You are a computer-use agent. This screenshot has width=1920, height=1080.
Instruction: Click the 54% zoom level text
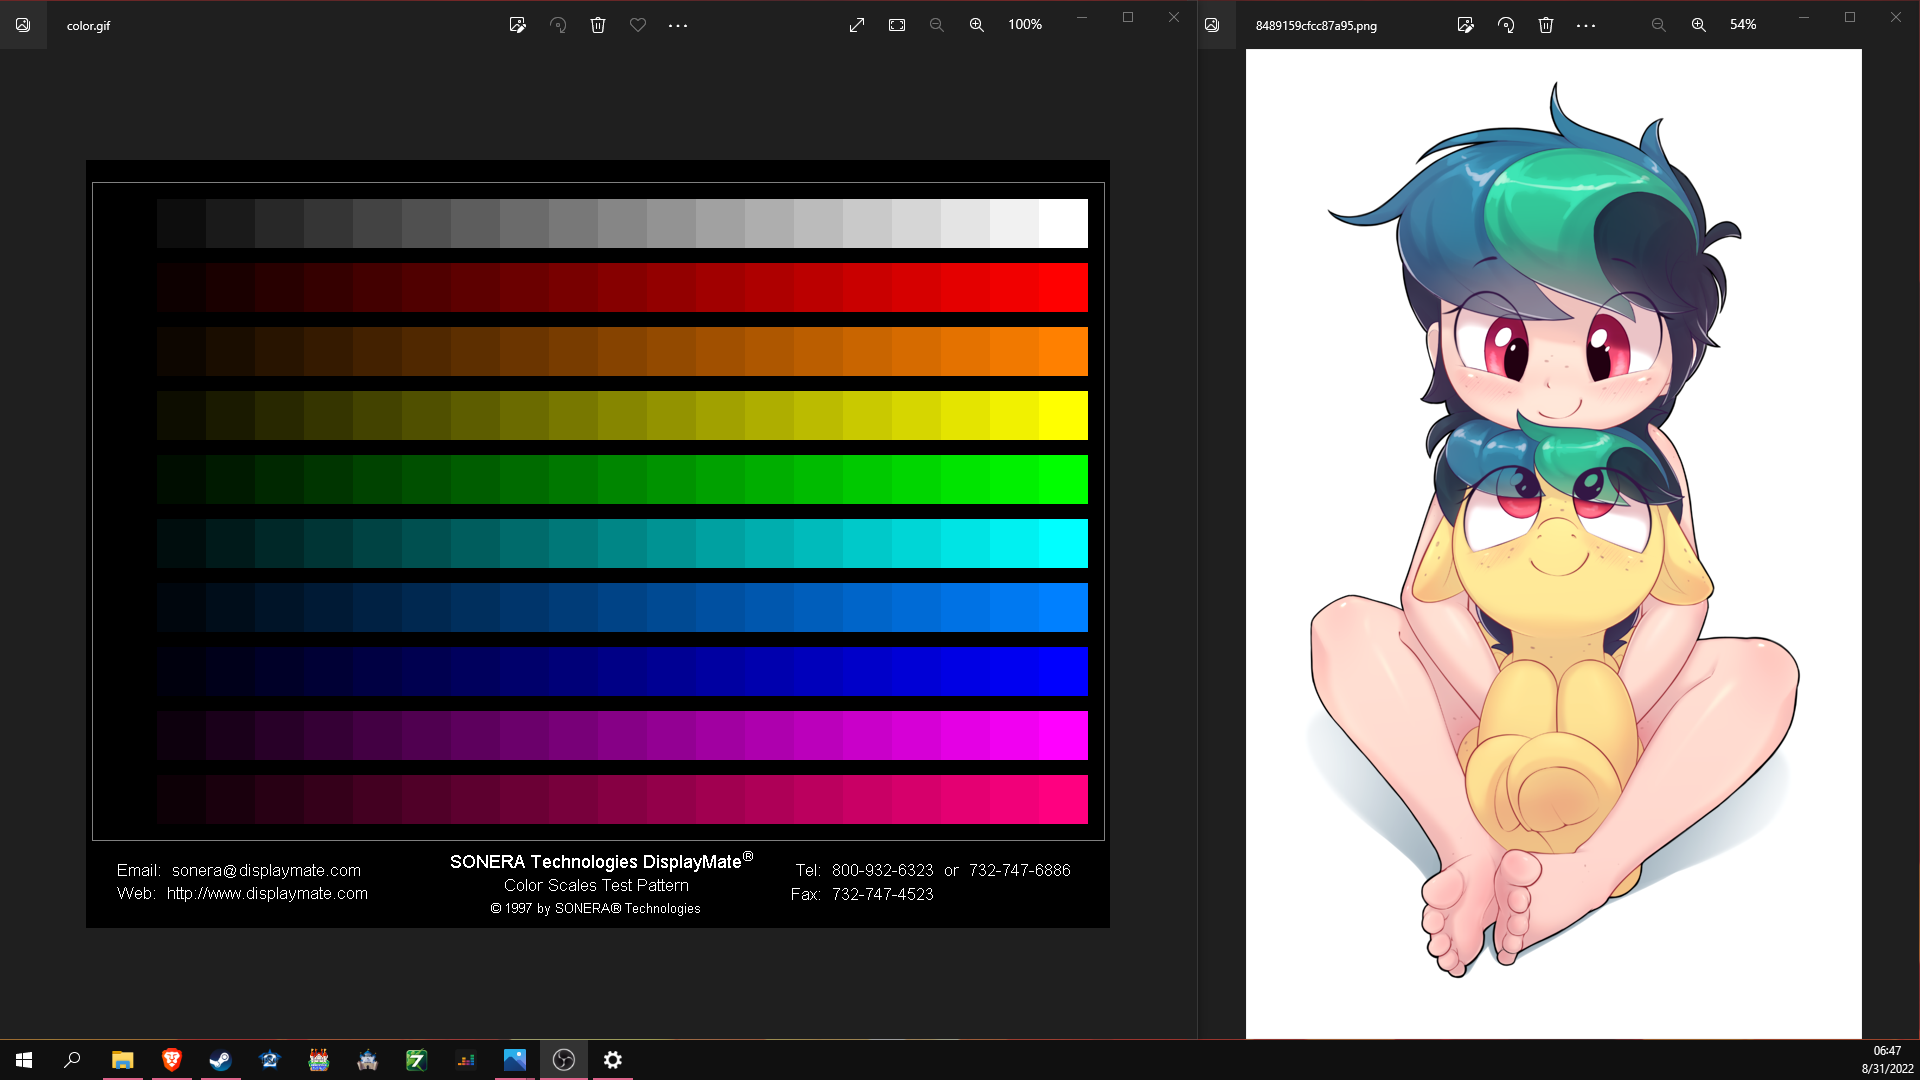tap(1743, 25)
